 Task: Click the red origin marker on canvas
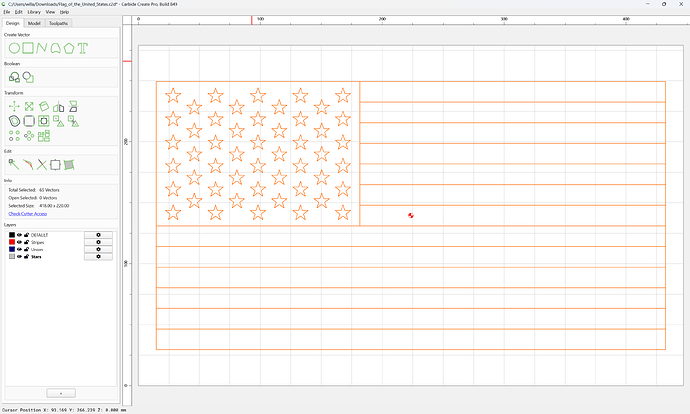[411, 215]
